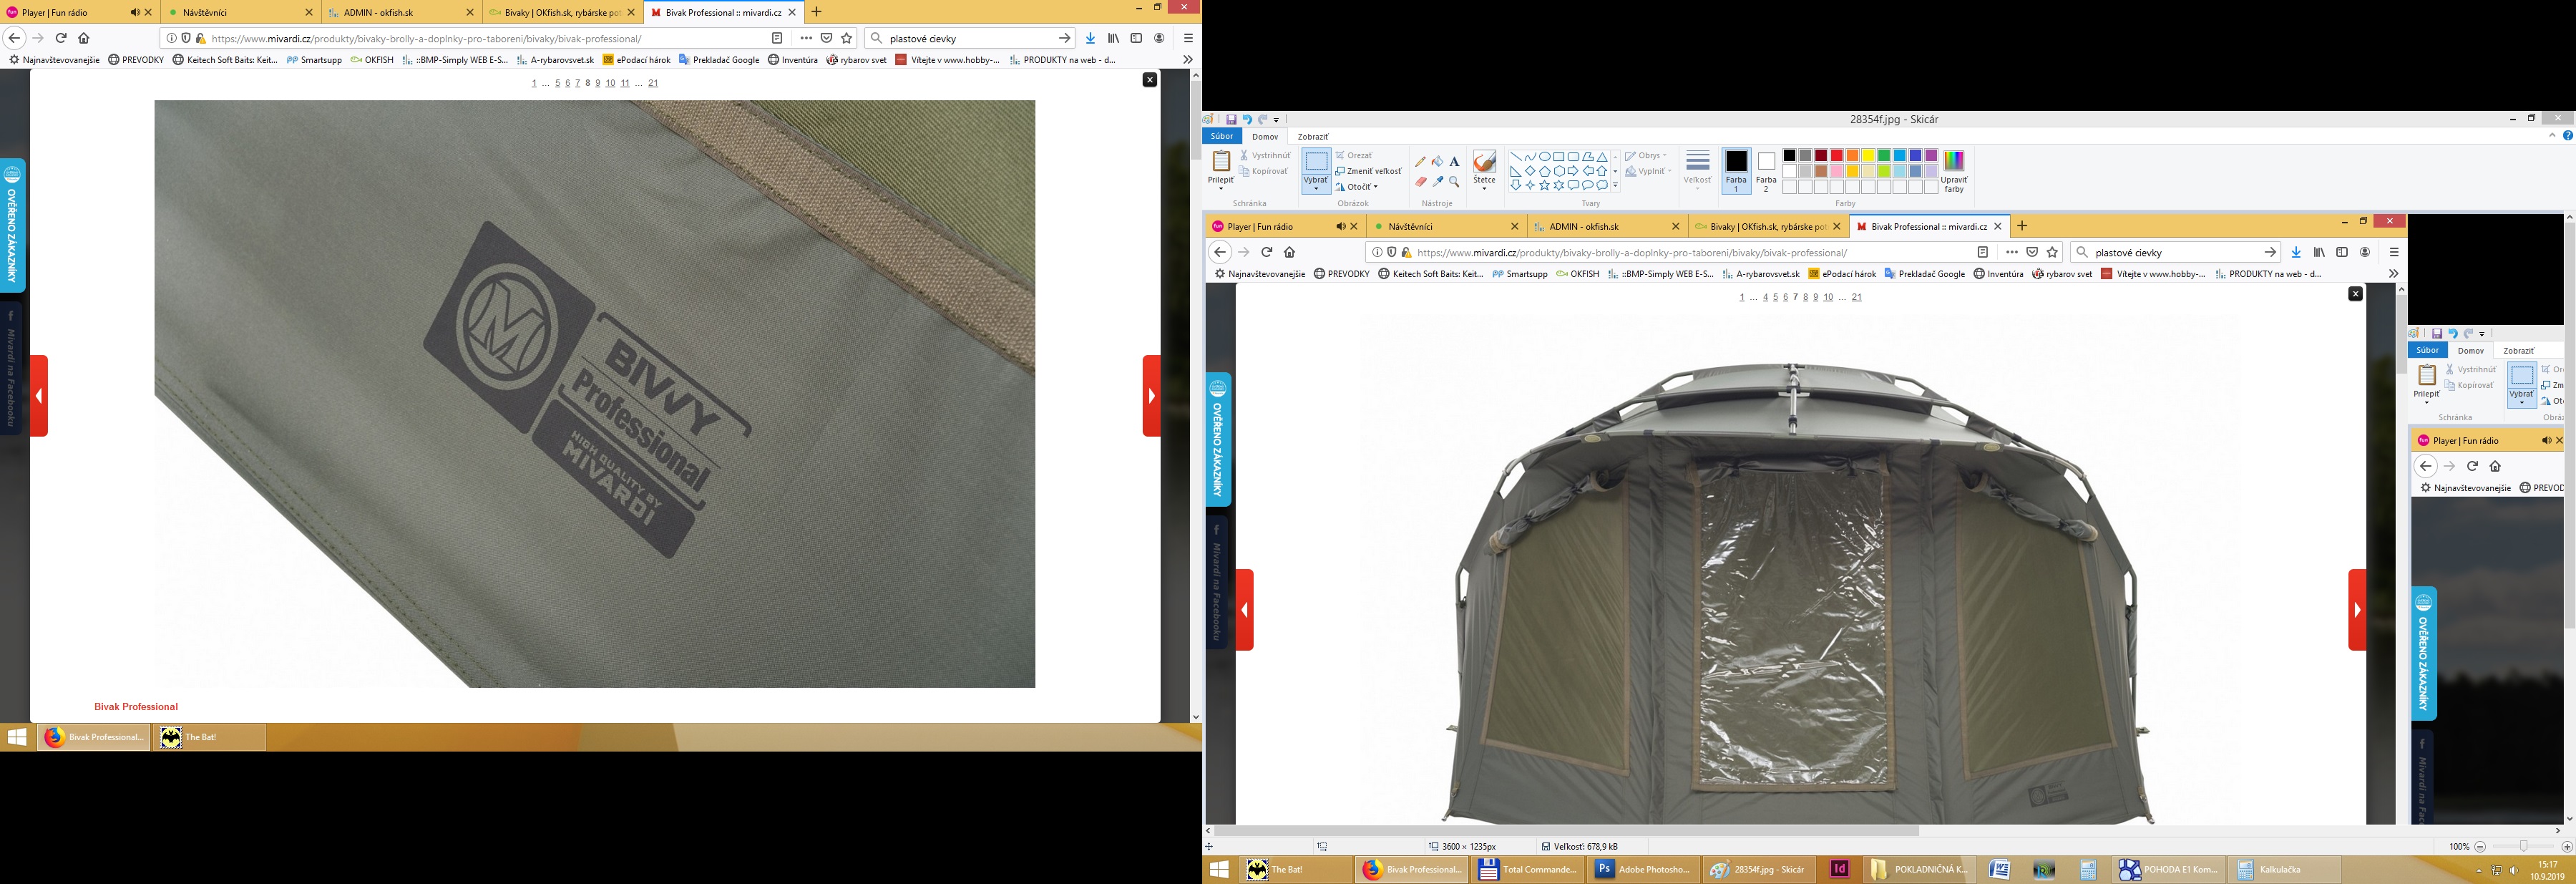The image size is (2576, 884).
Task: Open page actions three-dot menu in left Firefox
Action: click(806, 38)
